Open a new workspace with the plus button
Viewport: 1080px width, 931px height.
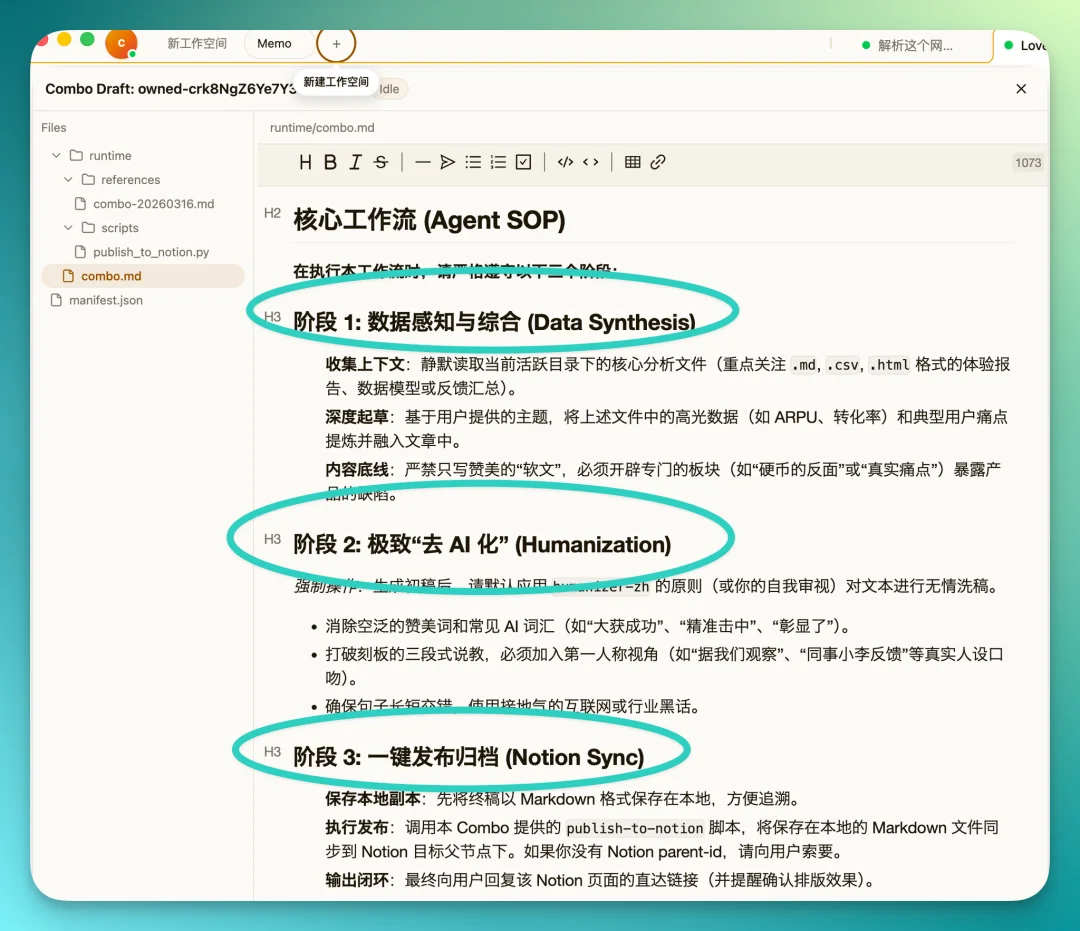tap(336, 43)
